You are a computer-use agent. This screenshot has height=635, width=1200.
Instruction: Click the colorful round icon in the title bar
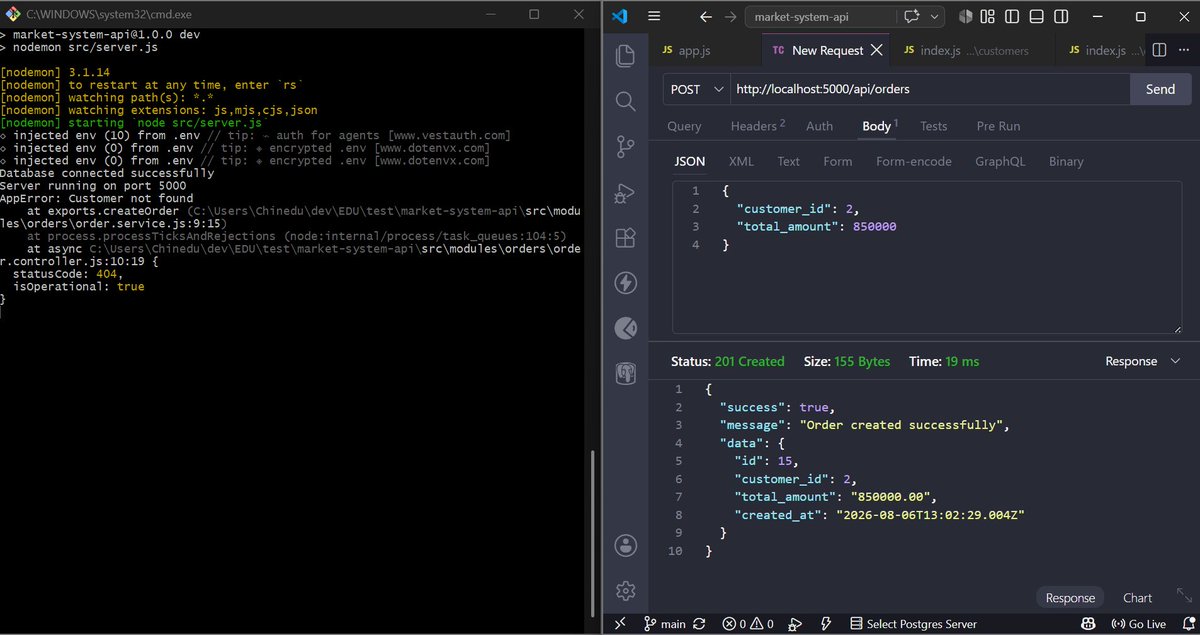pos(965,17)
